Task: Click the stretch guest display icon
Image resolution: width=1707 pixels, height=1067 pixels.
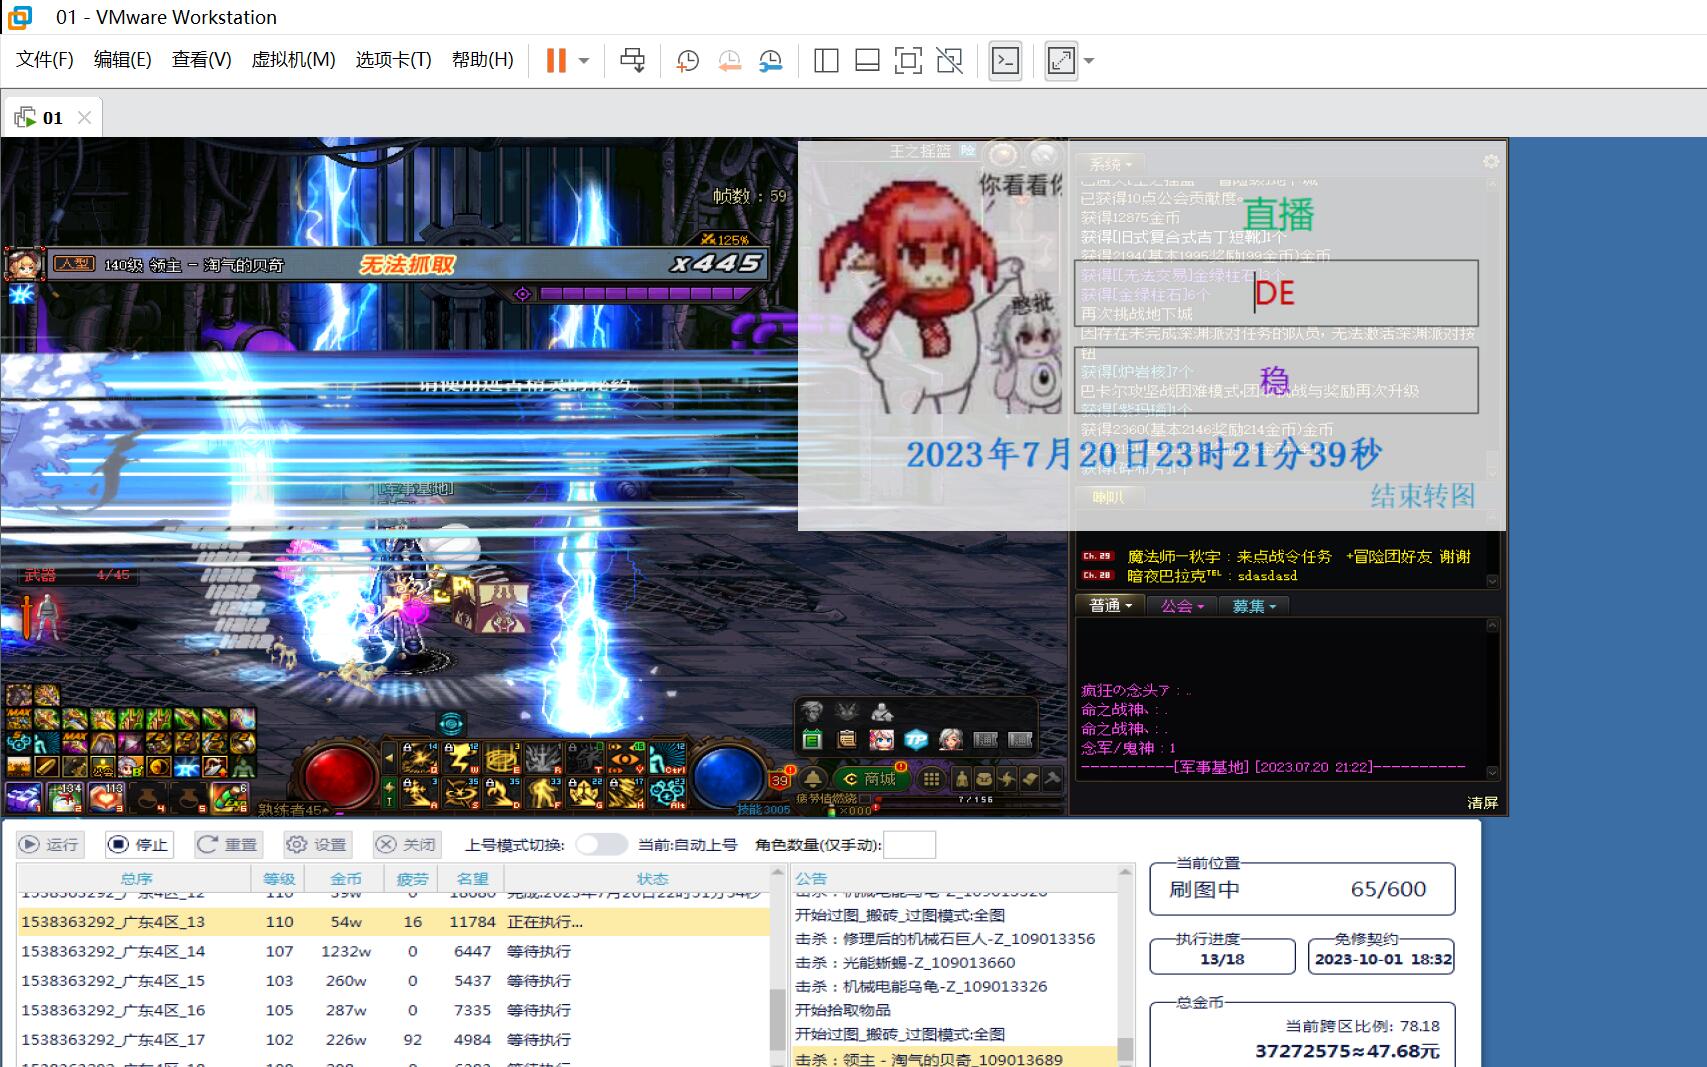Action: pyautogui.click(x=1061, y=61)
